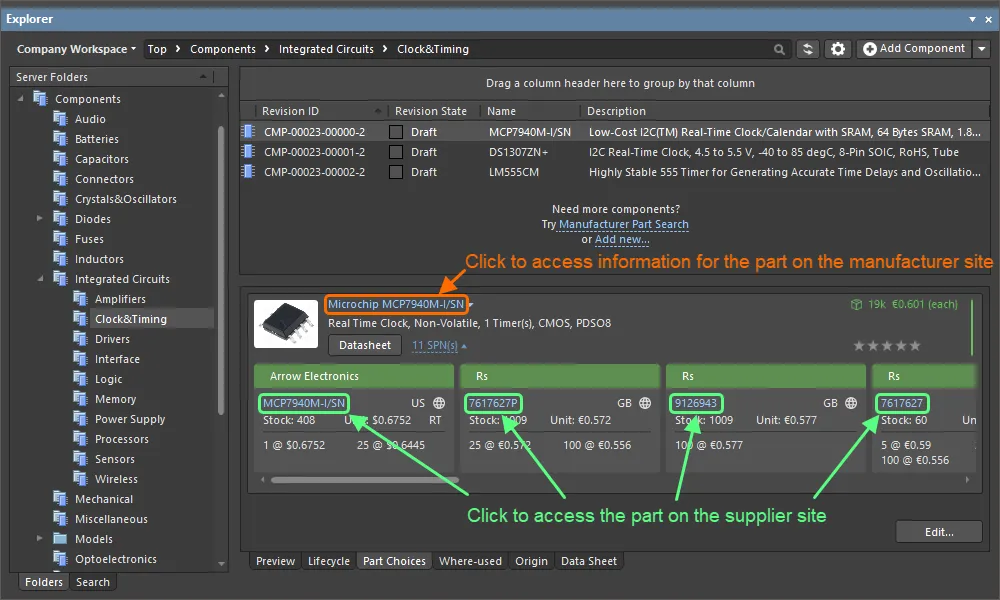Open the Optoelectronics folder
1000x600 pixels.
(x=115, y=559)
